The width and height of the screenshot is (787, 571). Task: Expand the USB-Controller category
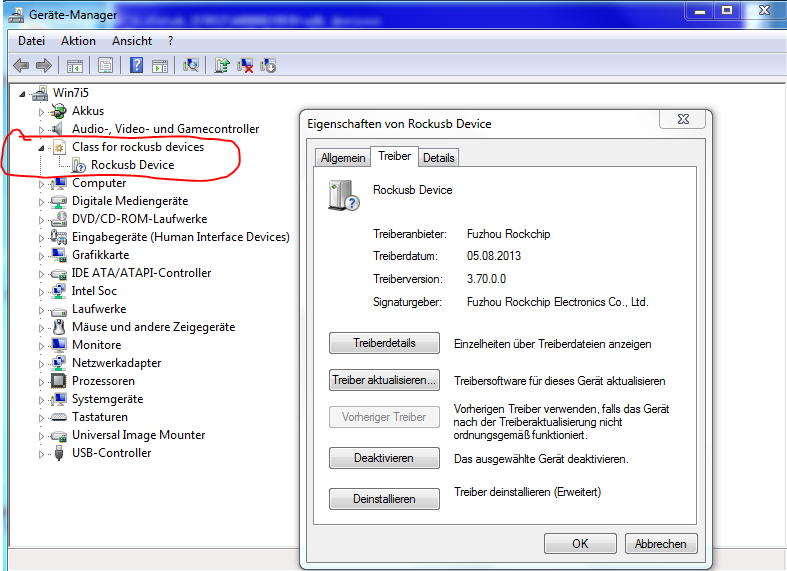click(42, 454)
